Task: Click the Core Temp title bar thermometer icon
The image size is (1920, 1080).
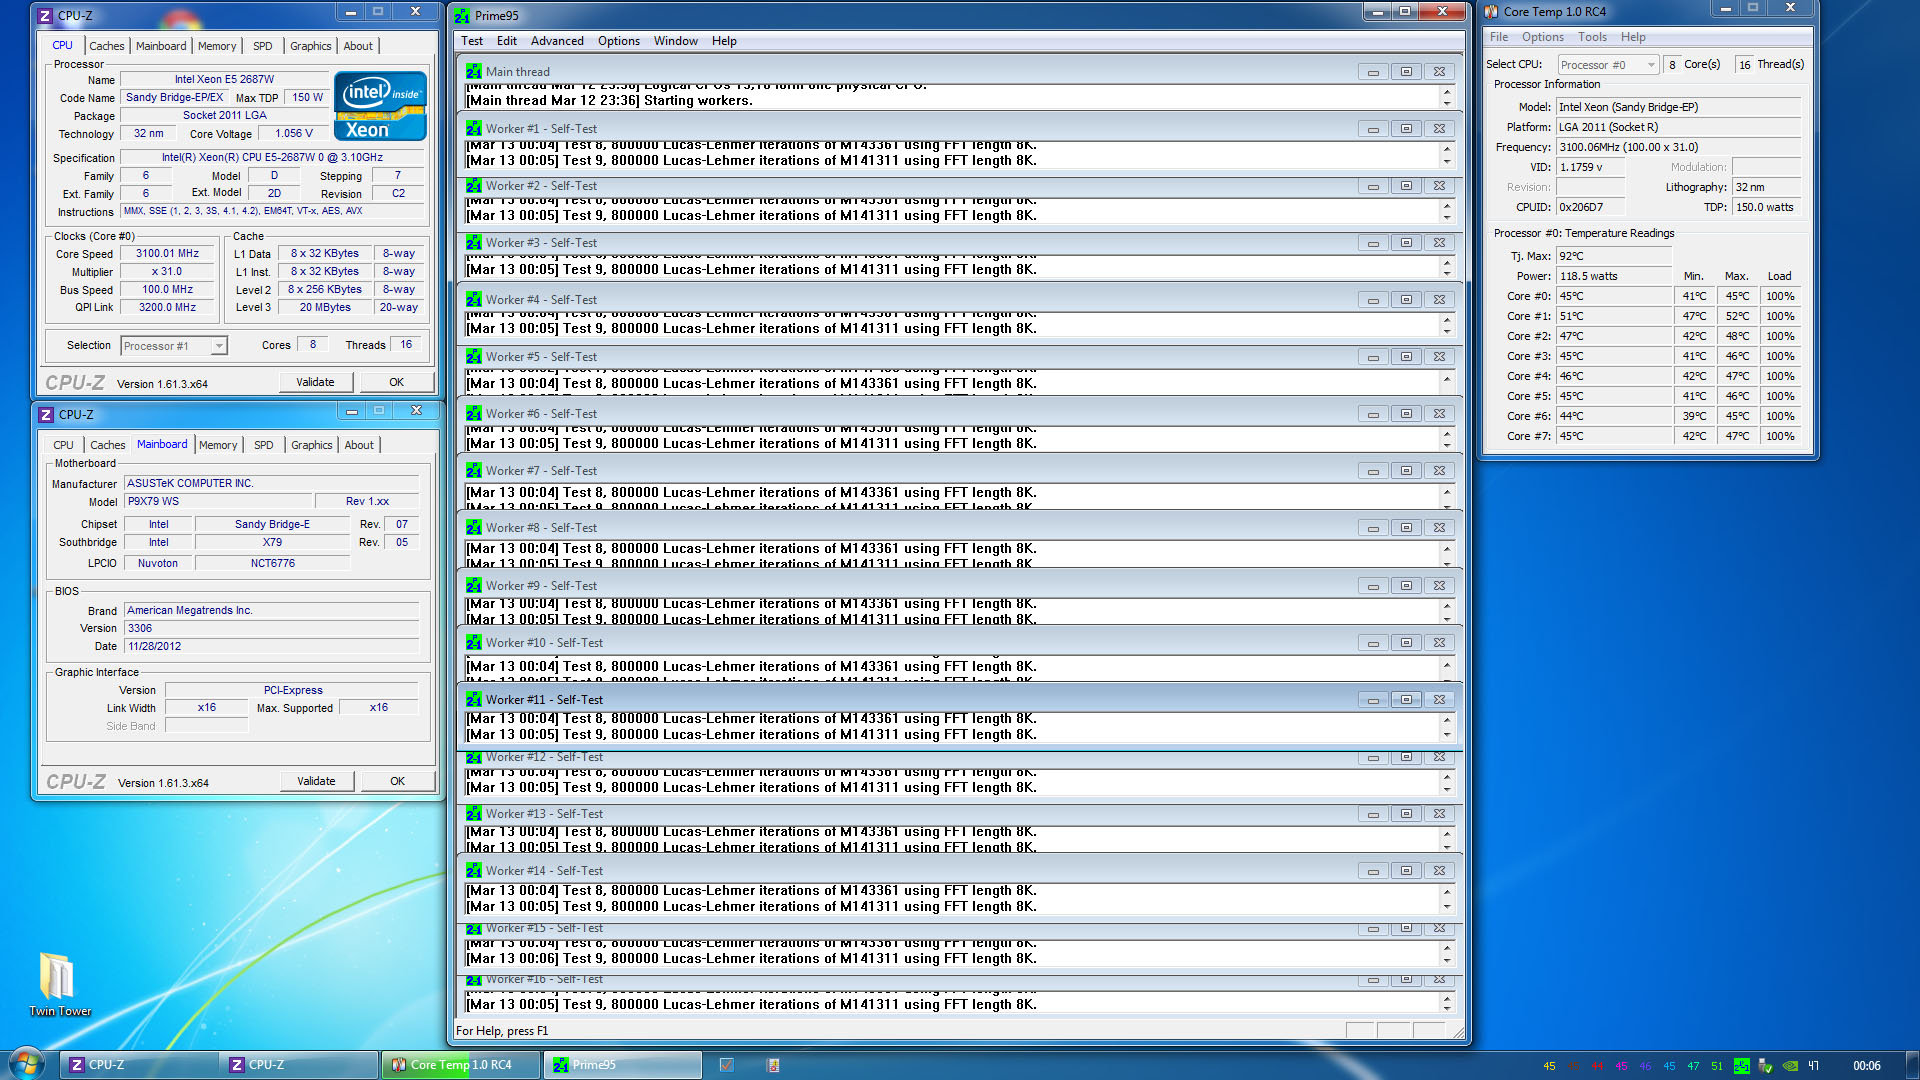Action: tap(1492, 12)
